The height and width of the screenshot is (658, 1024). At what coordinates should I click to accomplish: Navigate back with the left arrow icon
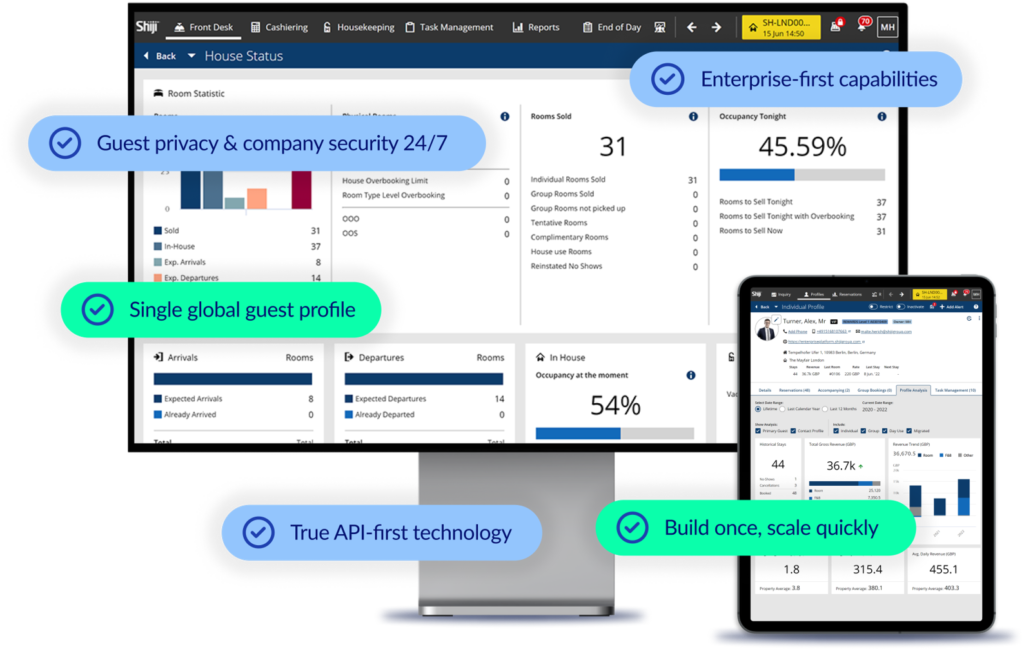pyautogui.click(x=691, y=27)
